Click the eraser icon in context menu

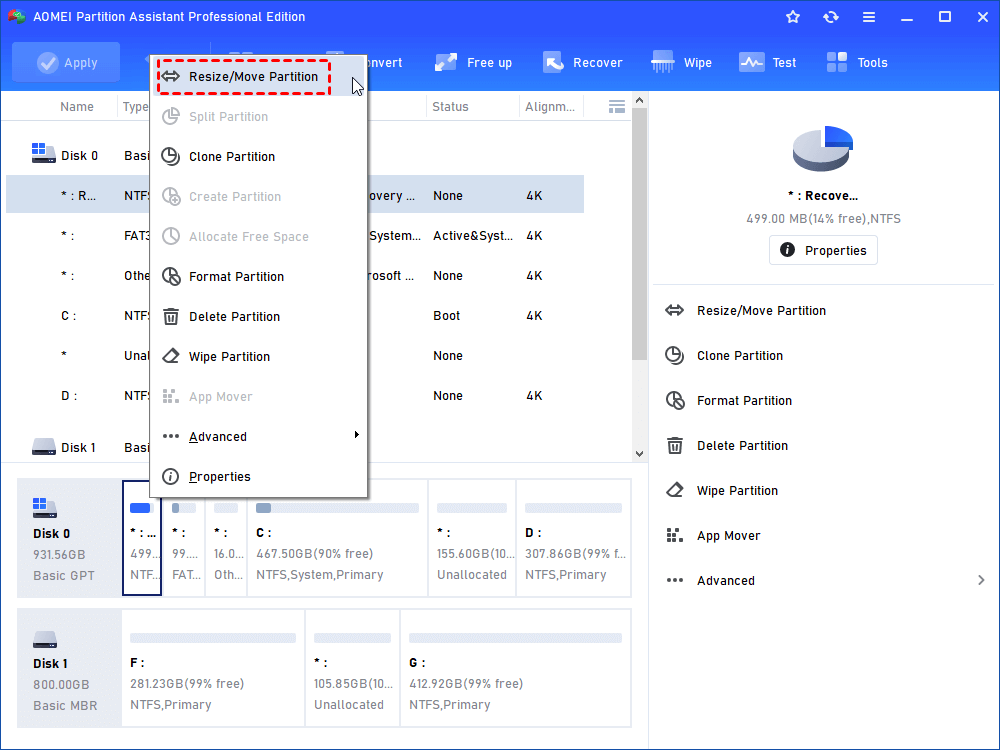(x=170, y=356)
